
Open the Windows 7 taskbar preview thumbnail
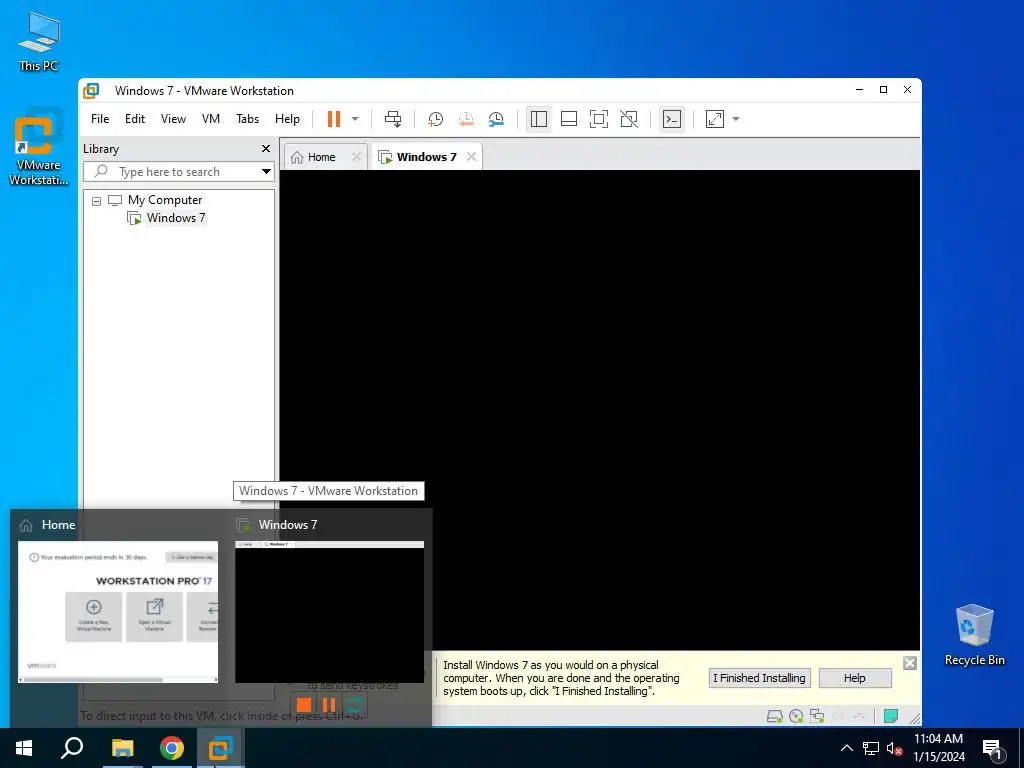pos(329,612)
